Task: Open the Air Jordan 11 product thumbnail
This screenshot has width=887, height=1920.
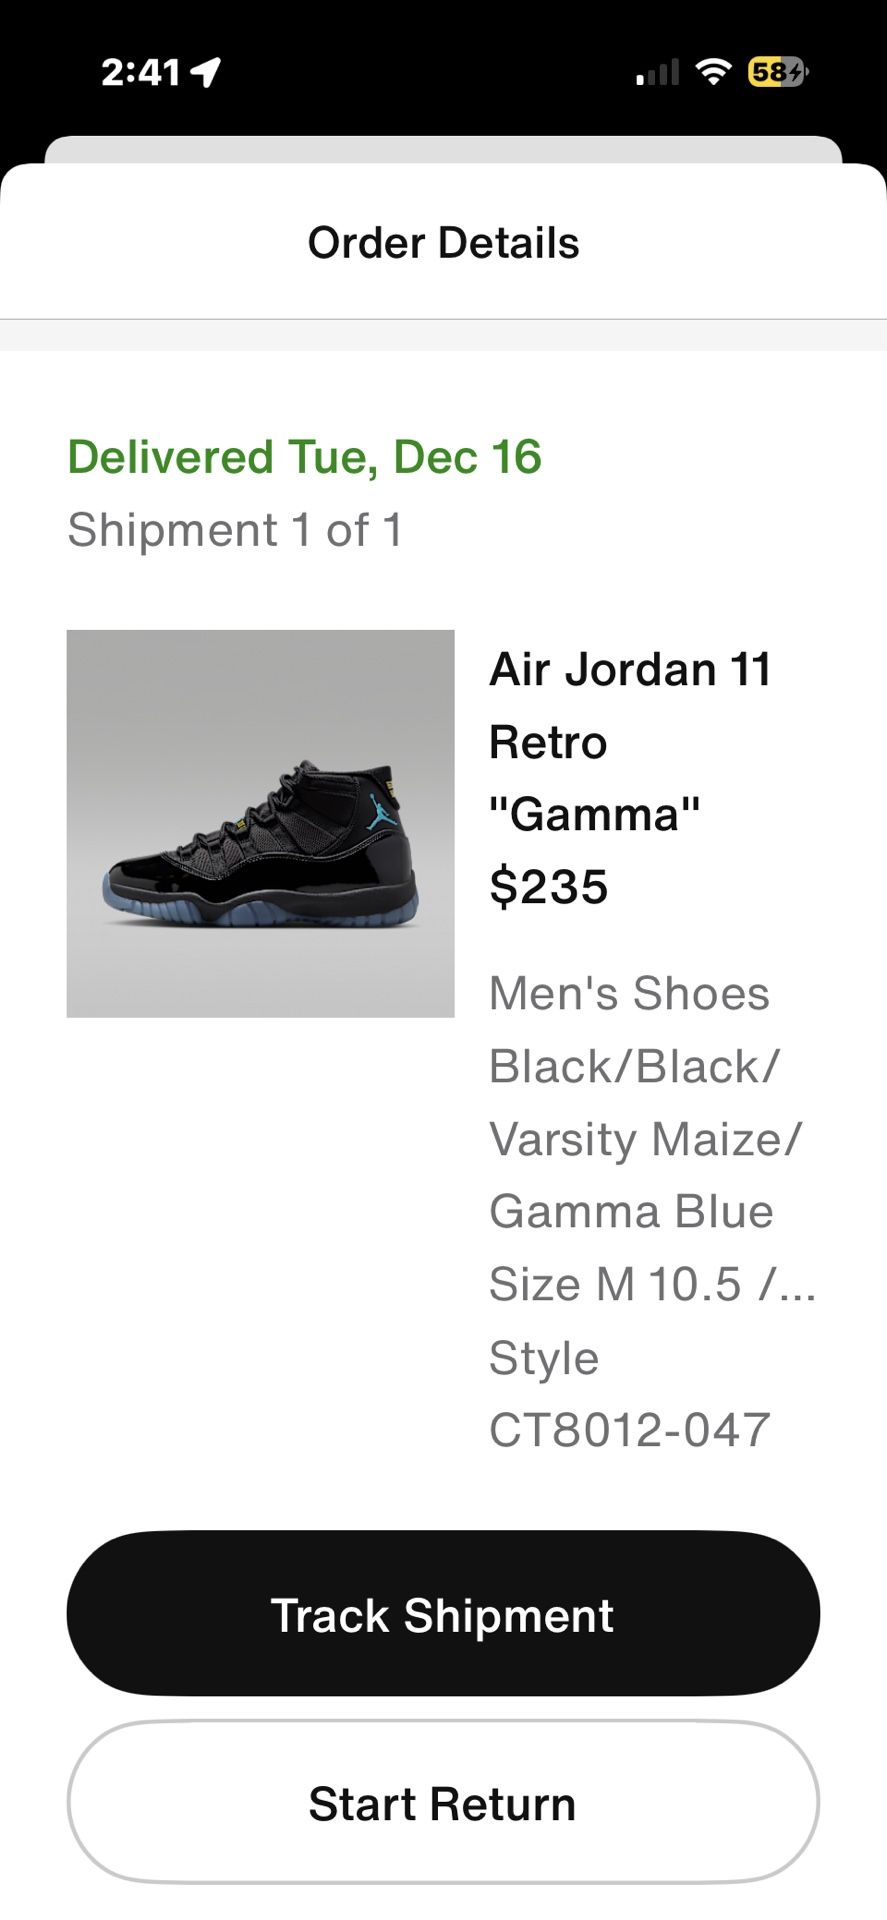Action: click(260, 823)
